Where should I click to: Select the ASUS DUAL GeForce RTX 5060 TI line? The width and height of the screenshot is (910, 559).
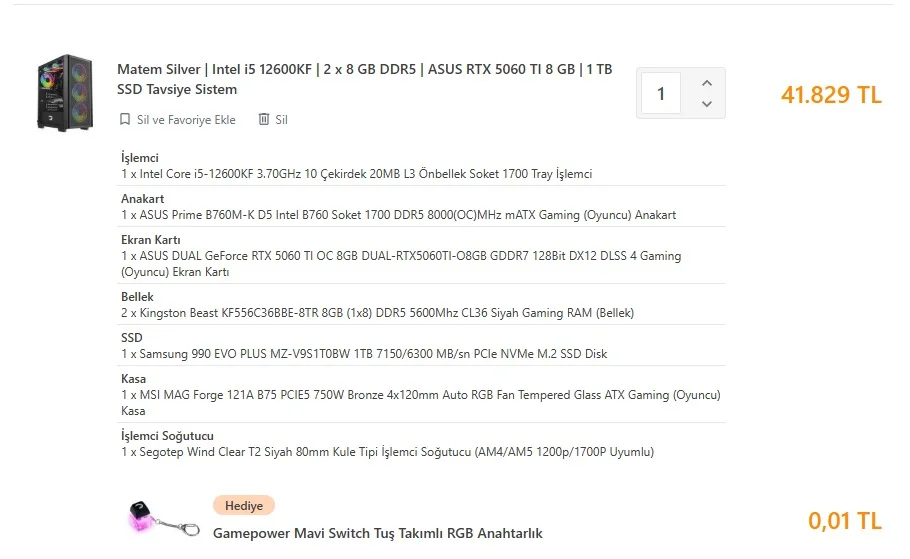(x=400, y=264)
